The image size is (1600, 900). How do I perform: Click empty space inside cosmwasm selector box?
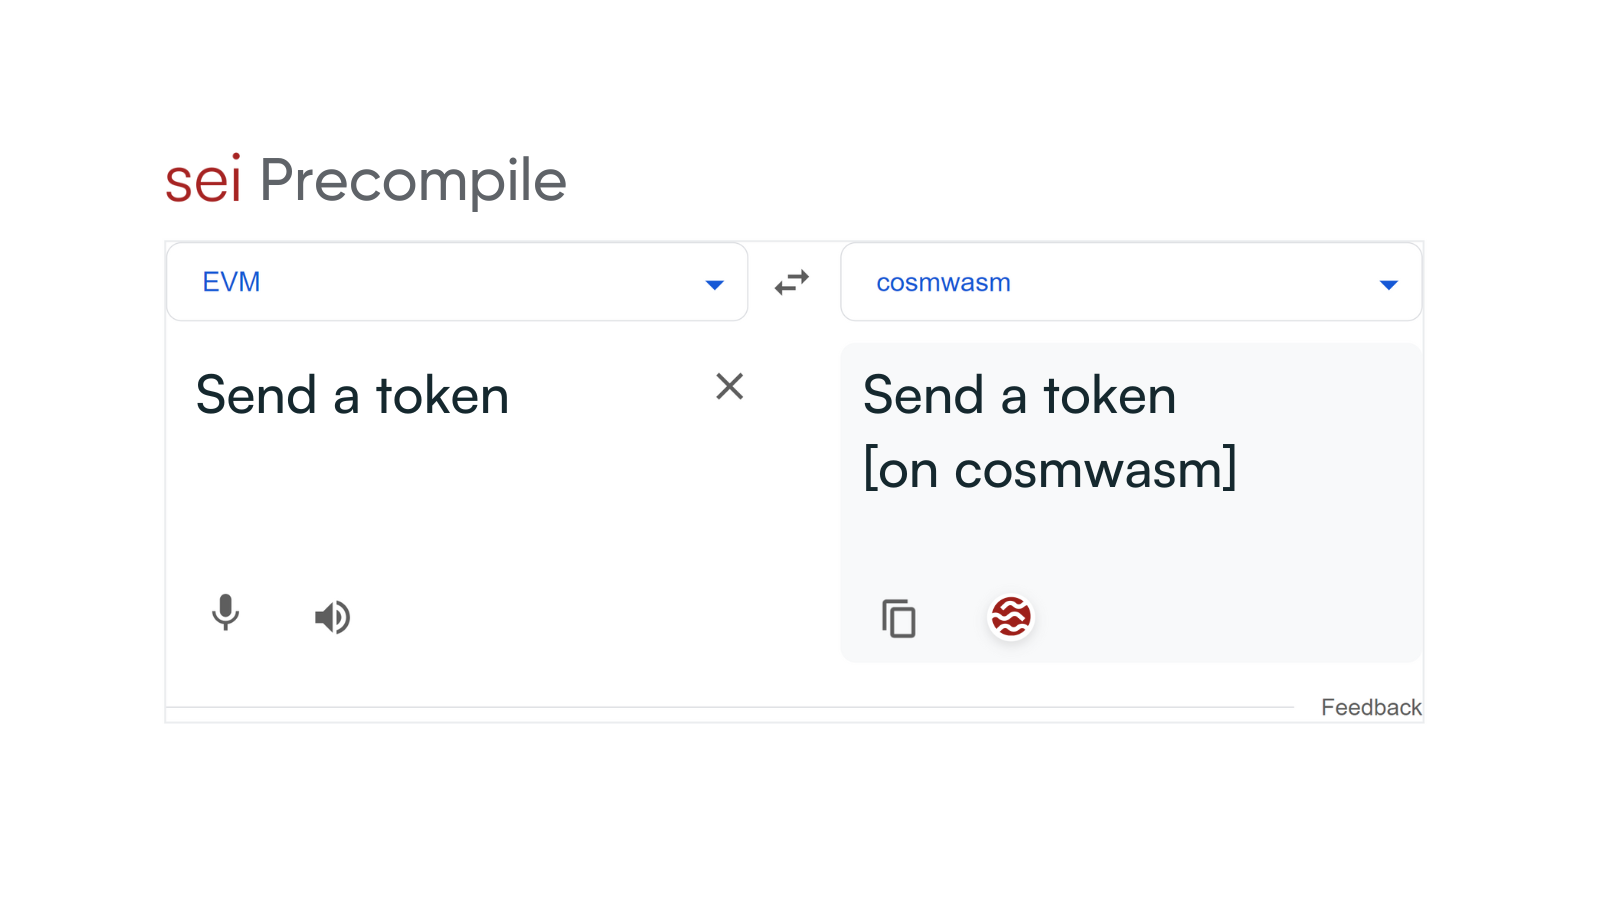pyautogui.click(x=1190, y=283)
